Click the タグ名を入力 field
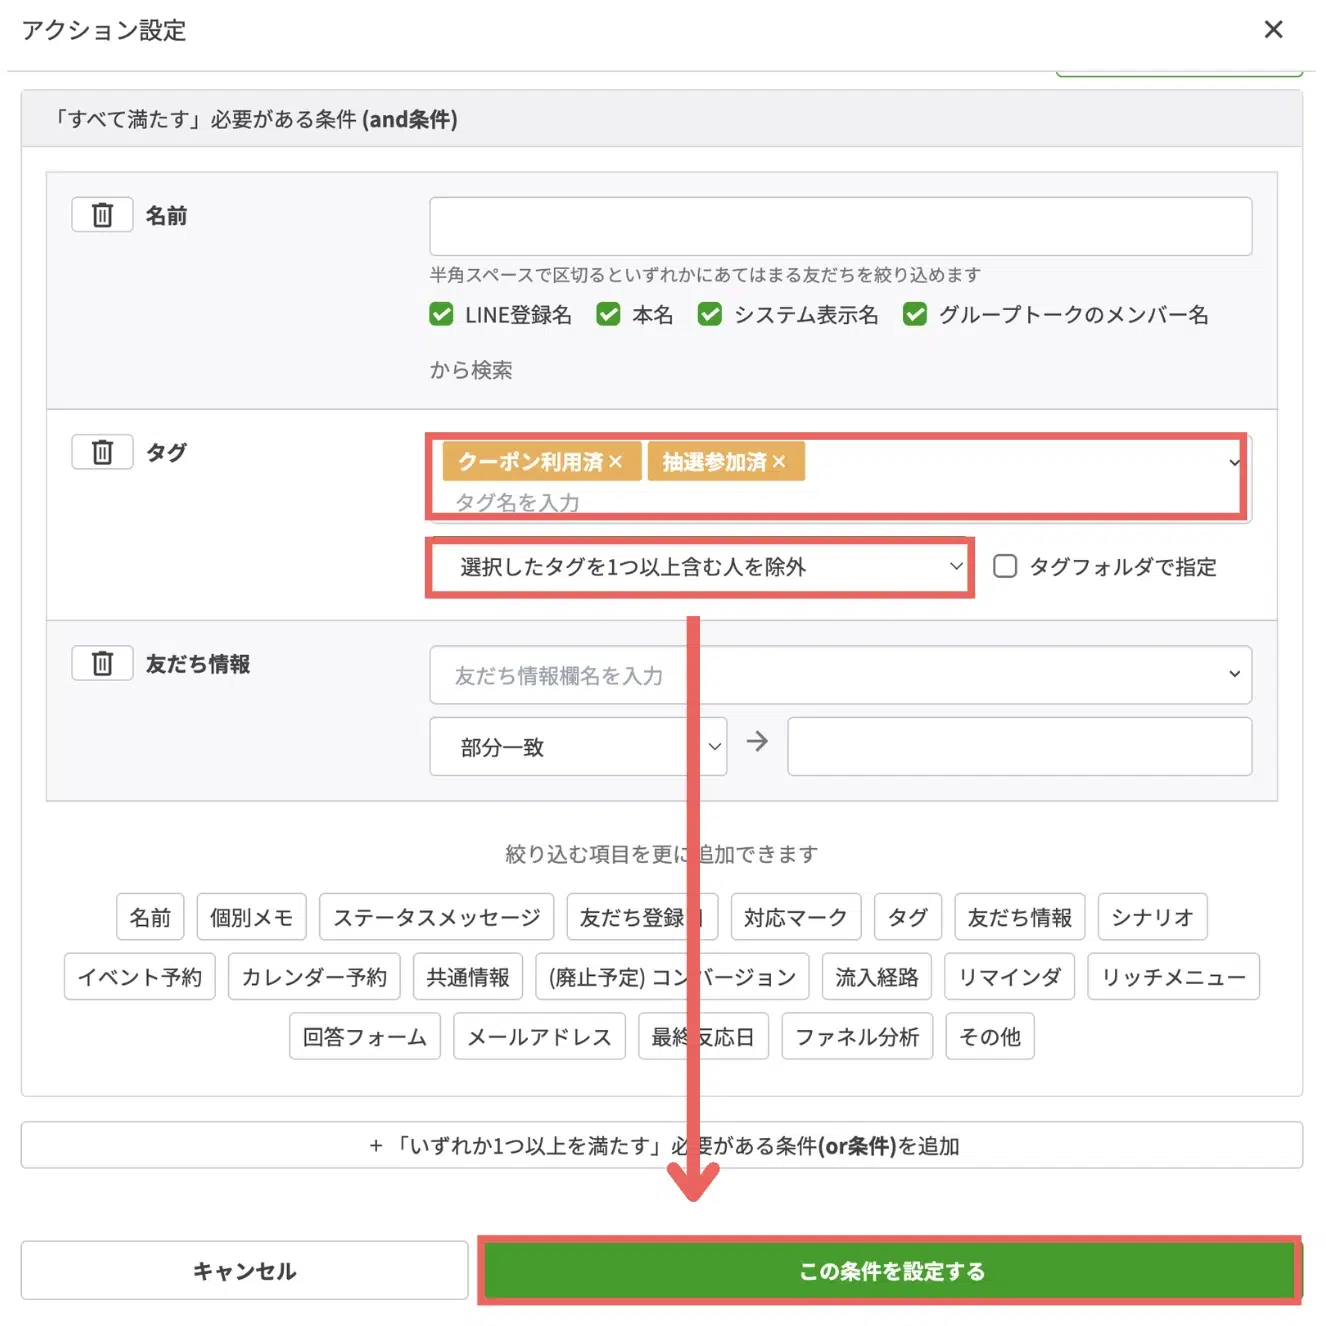Viewport: 1326px width, 1326px height. (x=518, y=502)
